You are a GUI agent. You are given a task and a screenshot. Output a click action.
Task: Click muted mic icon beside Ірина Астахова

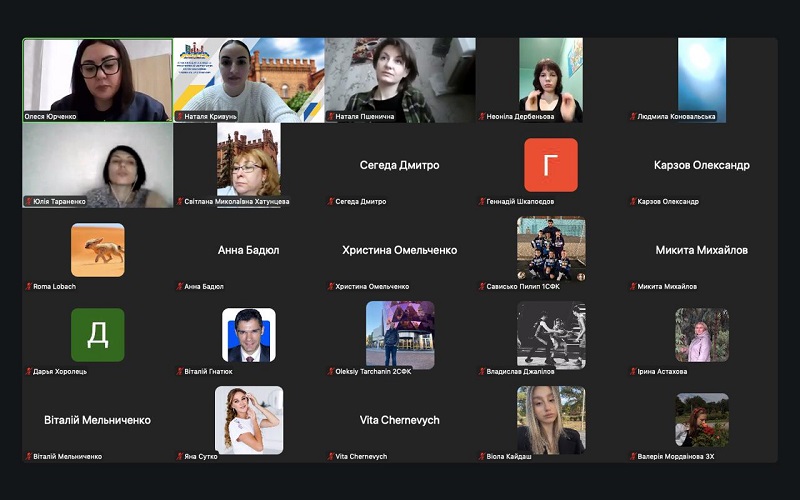click(x=633, y=372)
